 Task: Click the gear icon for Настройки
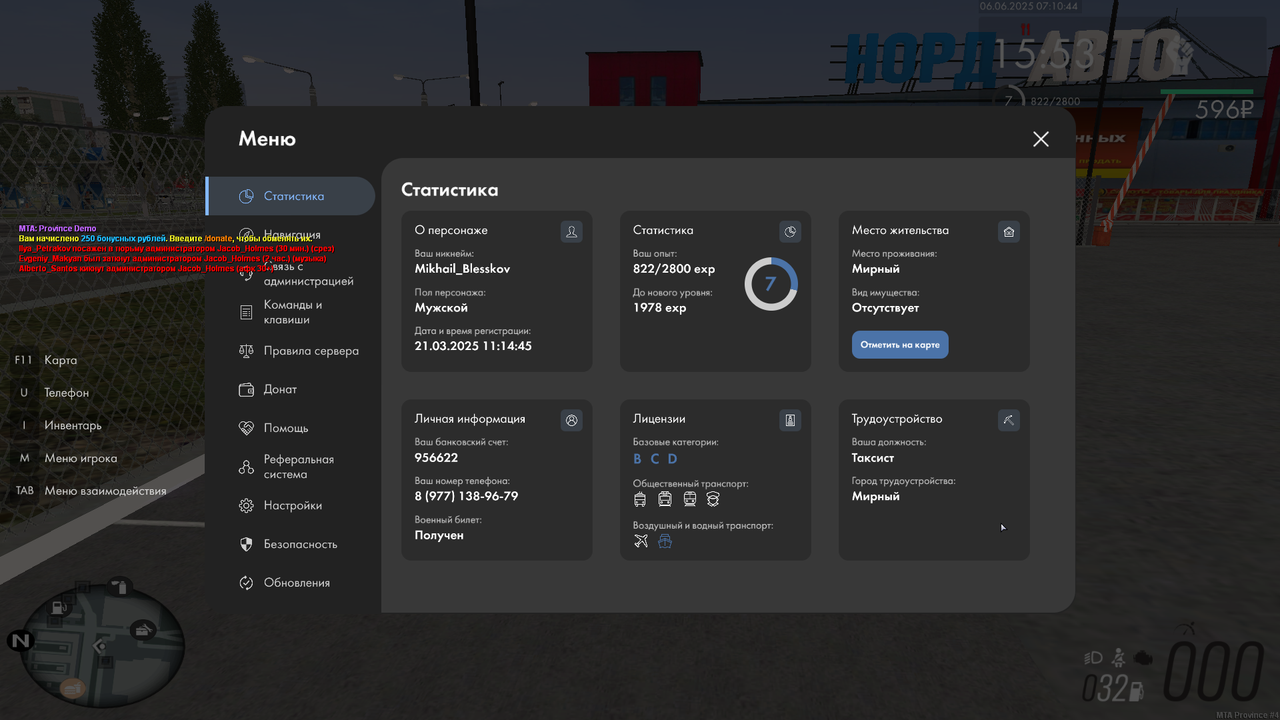[x=246, y=506]
